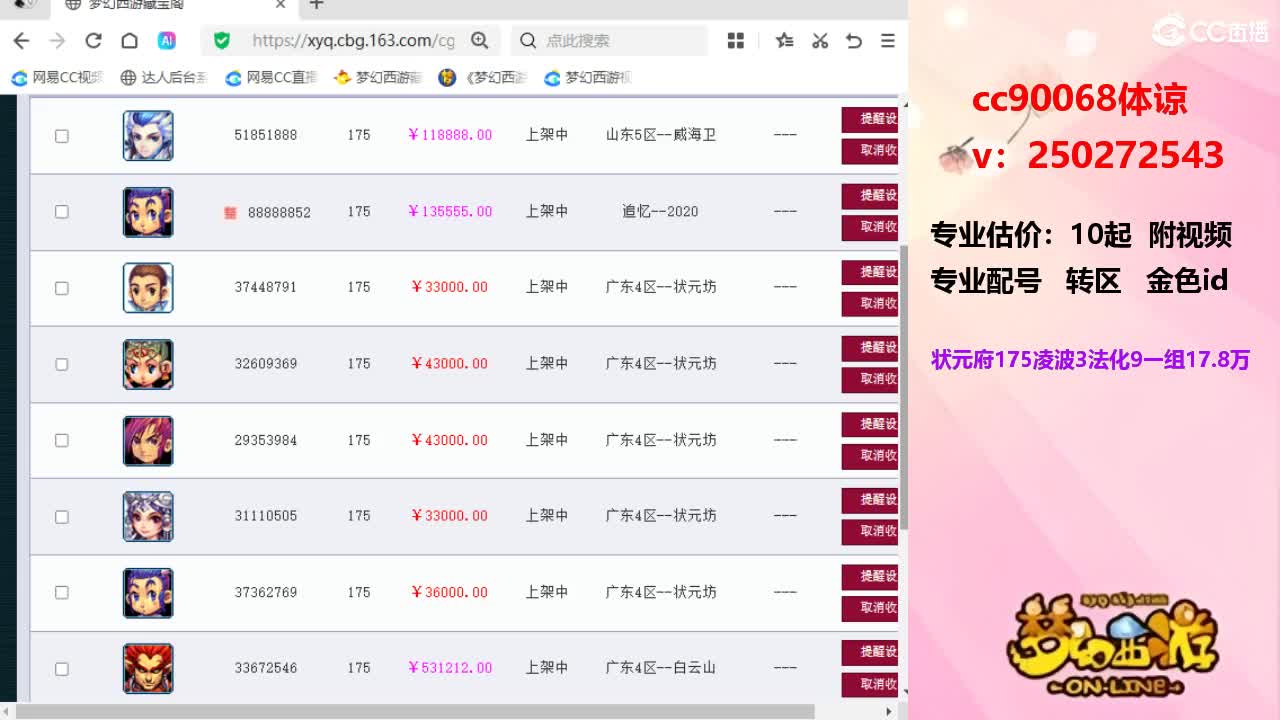Click server name 山东5区--威海卫
Screen dimensions: 1280x720
(x=661, y=135)
